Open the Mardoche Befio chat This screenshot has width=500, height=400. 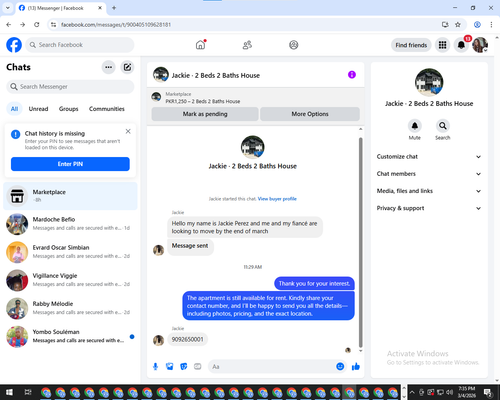click(x=70, y=224)
